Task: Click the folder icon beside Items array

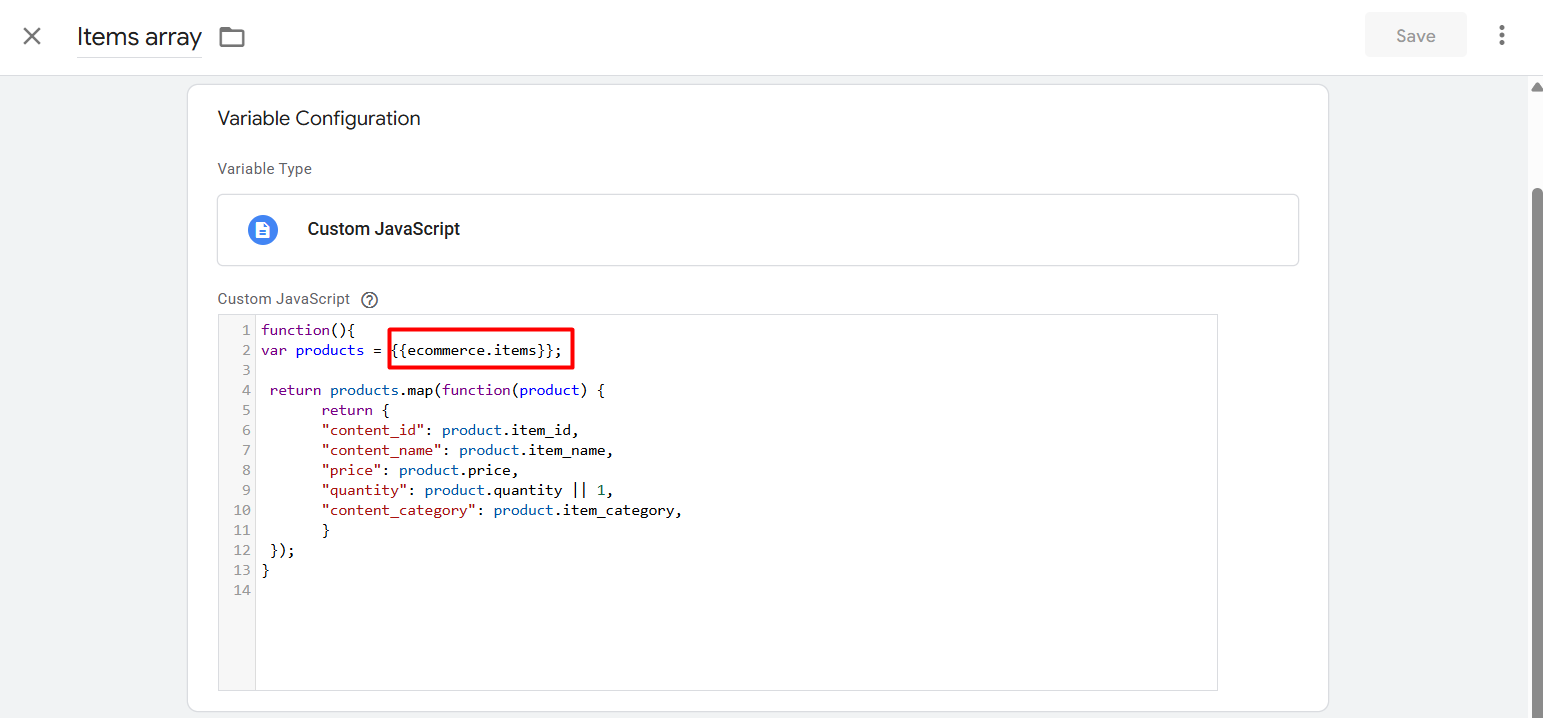Action: point(232,38)
